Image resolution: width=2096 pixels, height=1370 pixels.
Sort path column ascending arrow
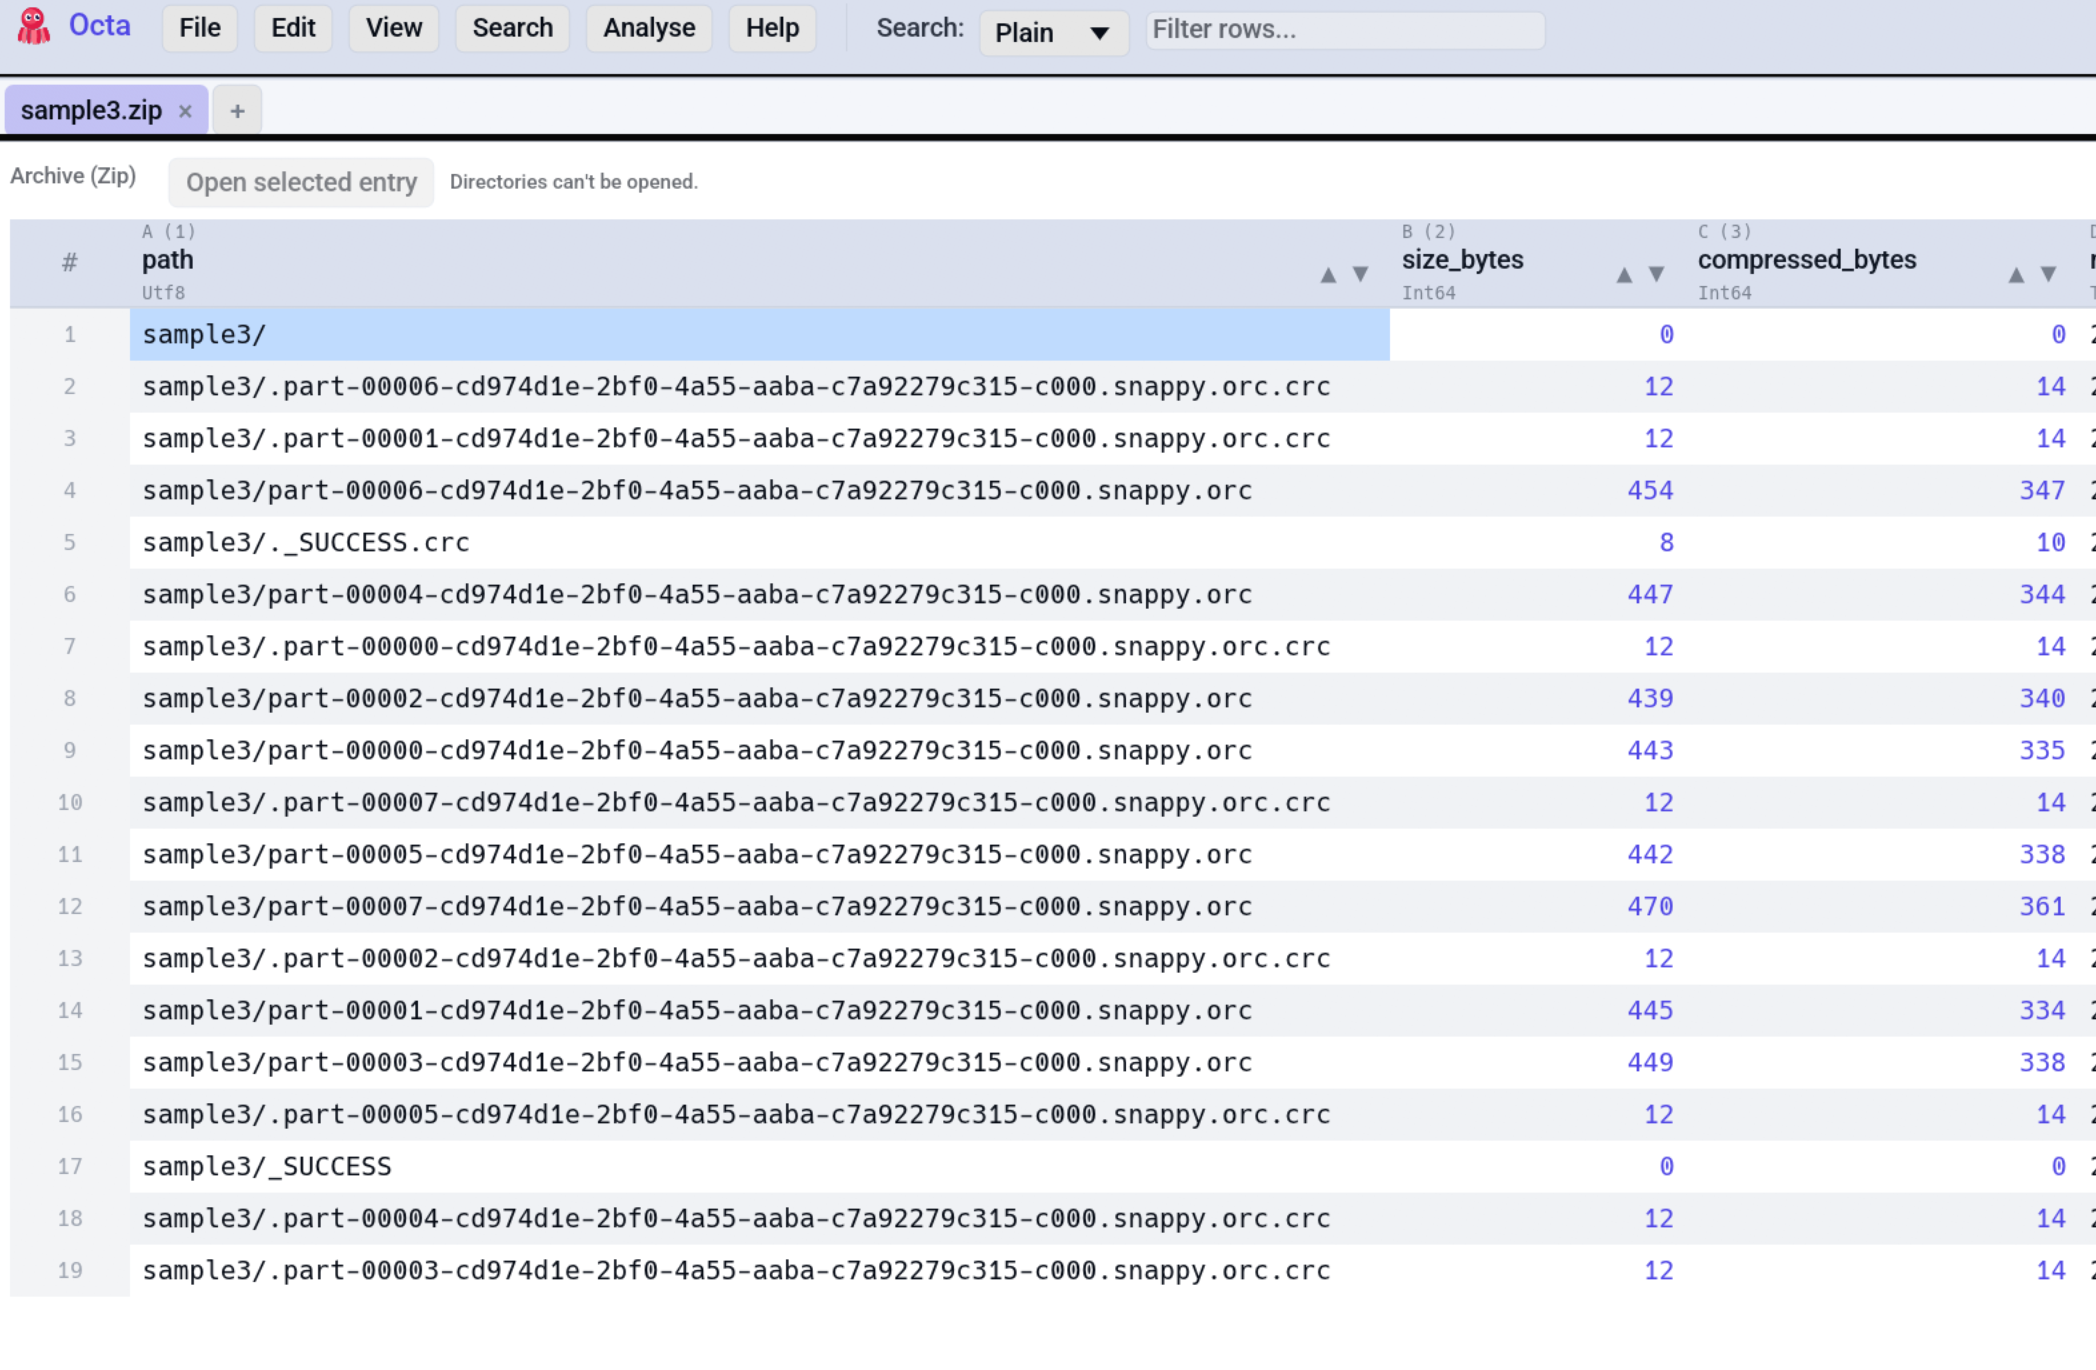point(1328,275)
